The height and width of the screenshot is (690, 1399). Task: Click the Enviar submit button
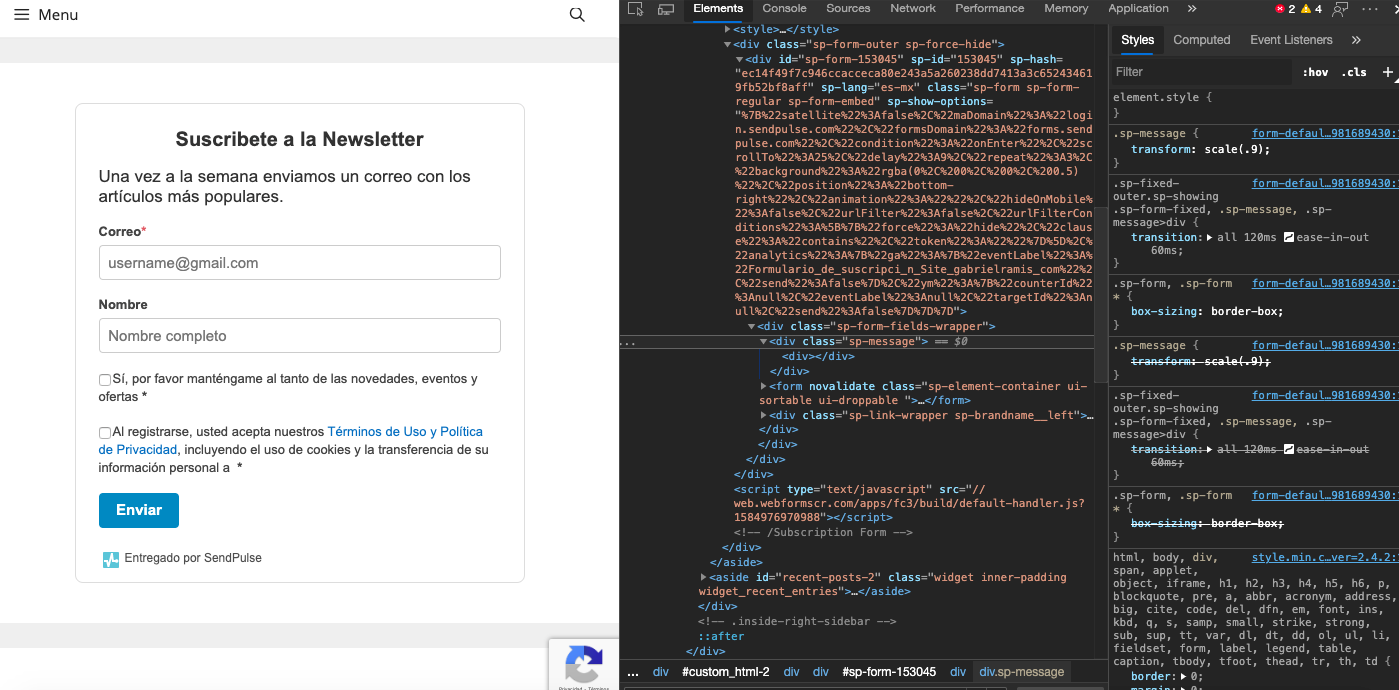click(139, 510)
